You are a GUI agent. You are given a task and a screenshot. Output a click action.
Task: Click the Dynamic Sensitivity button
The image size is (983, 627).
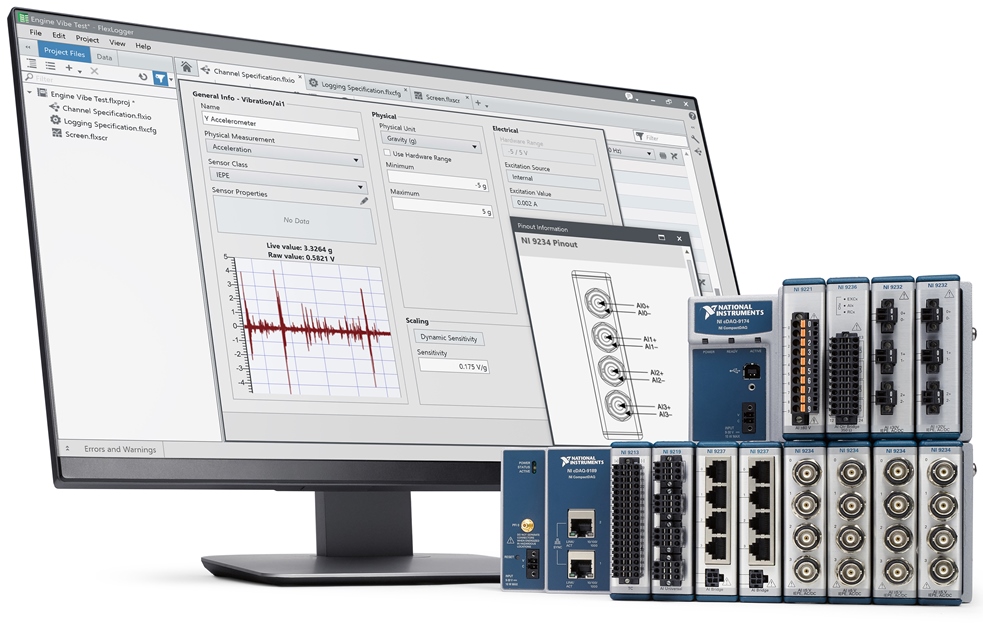point(449,338)
